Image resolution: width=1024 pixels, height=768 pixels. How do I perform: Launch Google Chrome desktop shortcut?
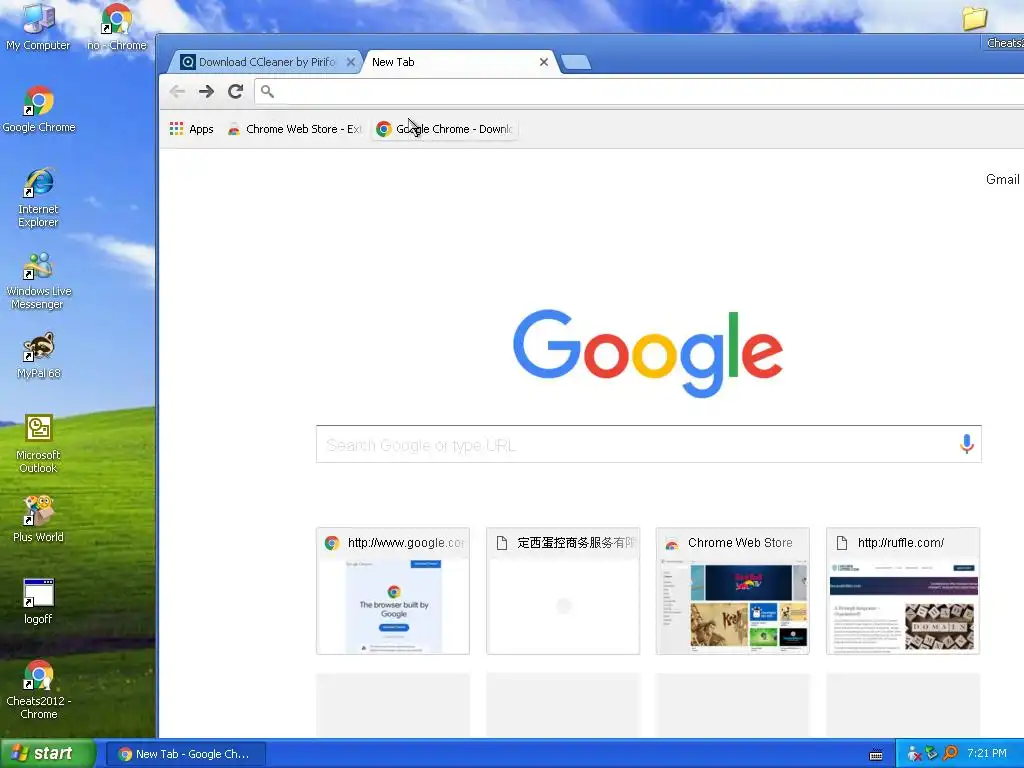pyautogui.click(x=39, y=109)
